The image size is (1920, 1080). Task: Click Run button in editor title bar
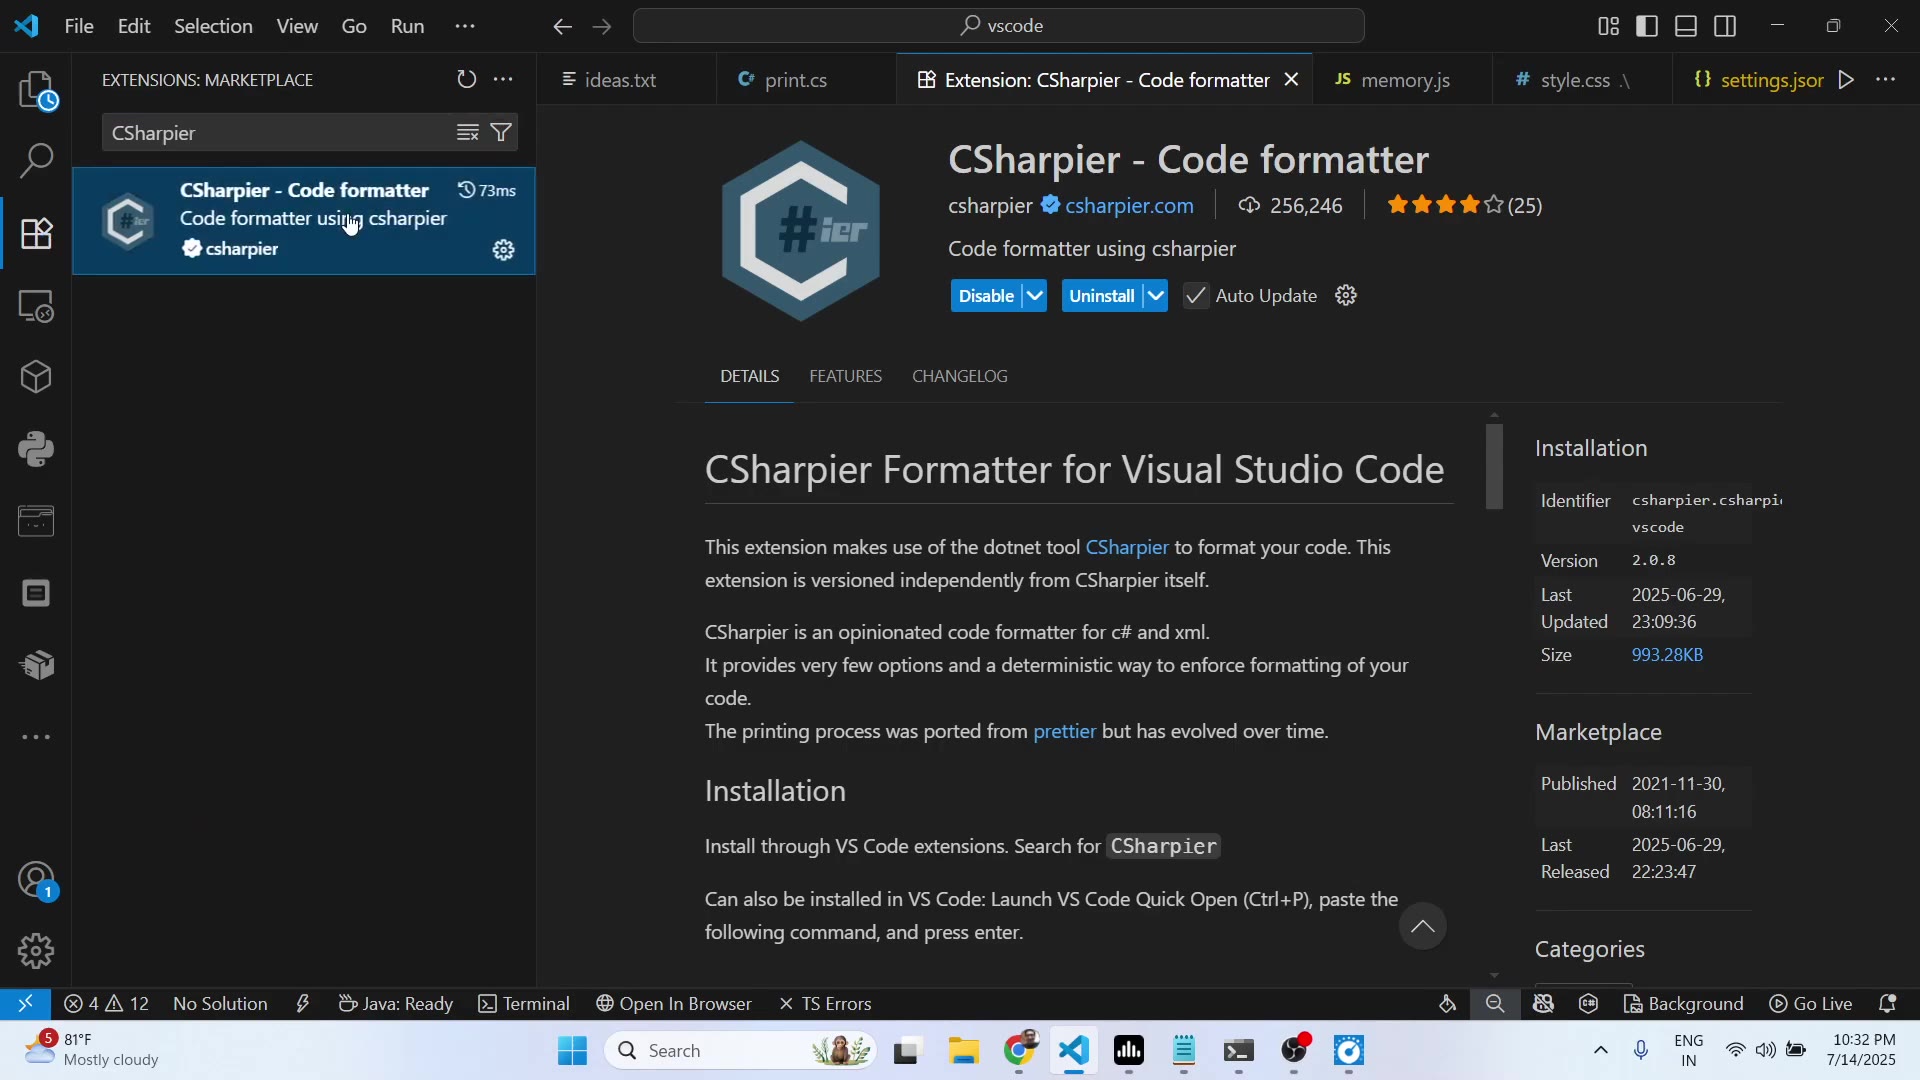click(1847, 80)
